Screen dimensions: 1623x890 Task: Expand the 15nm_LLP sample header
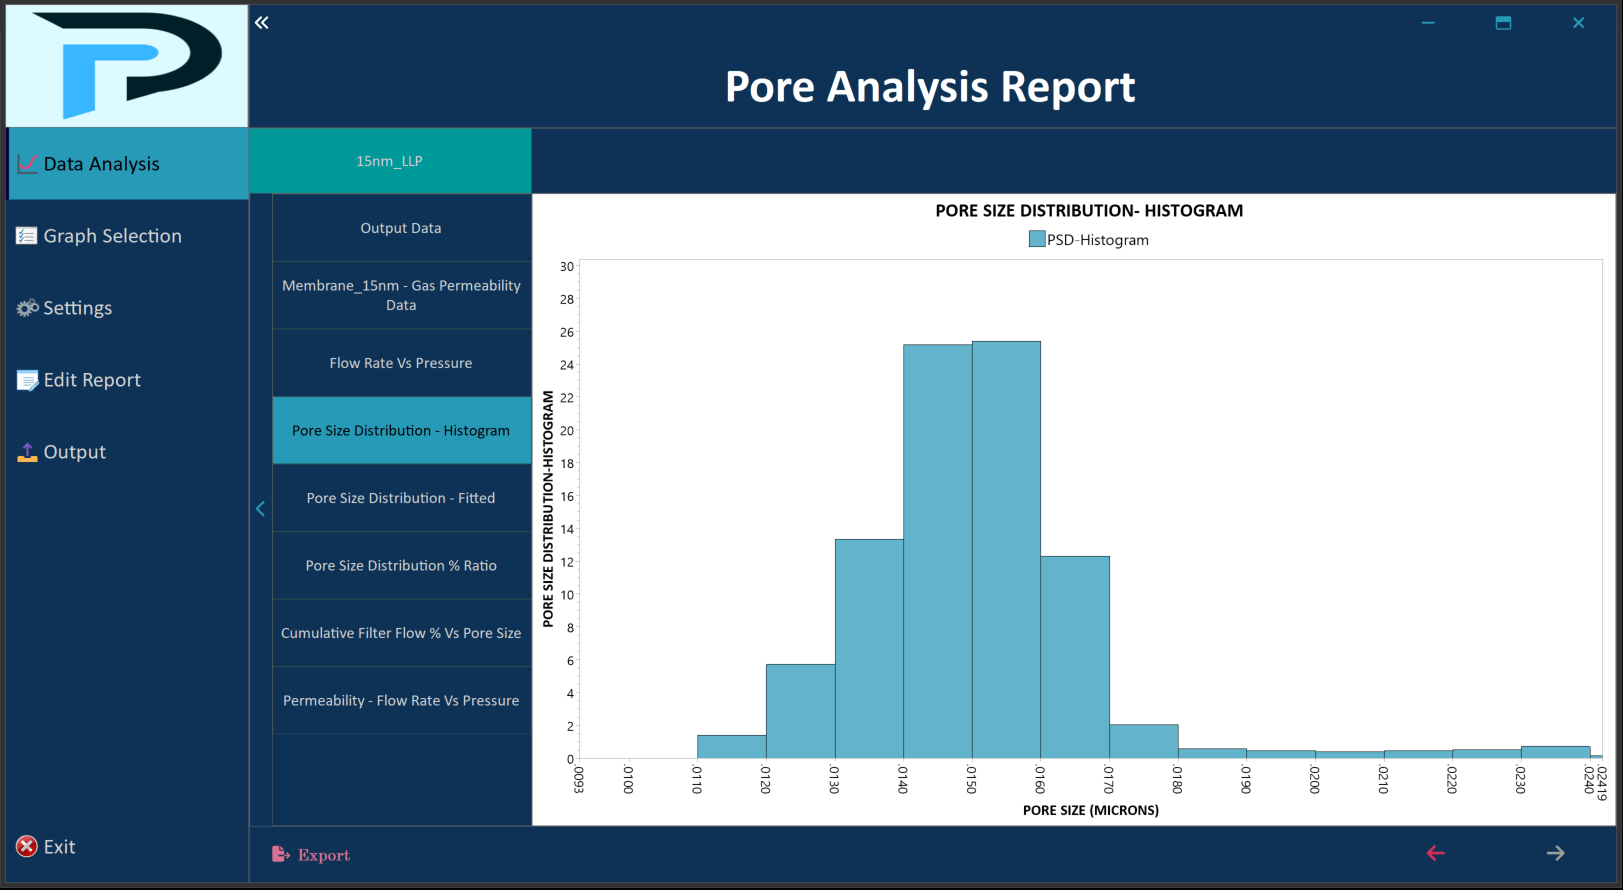point(390,161)
